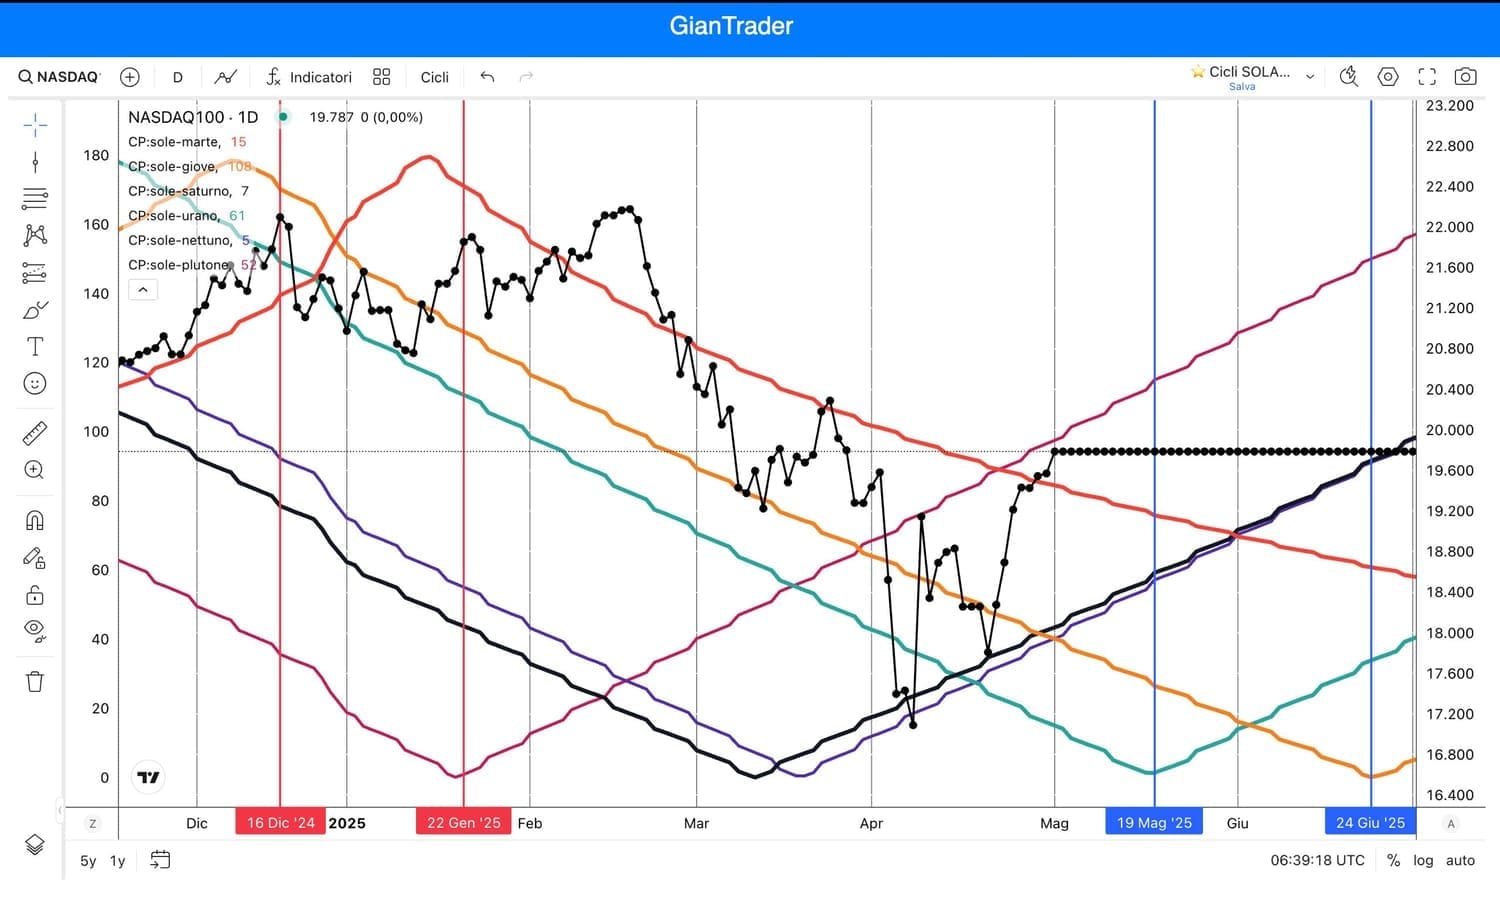Select the XABCD pattern tool
Viewport: 1500px width, 906px height.
click(x=35, y=235)
